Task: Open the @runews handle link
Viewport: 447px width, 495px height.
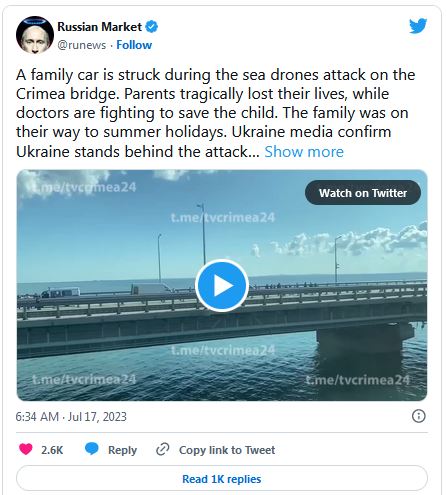Action: click(x=82, y=45)
